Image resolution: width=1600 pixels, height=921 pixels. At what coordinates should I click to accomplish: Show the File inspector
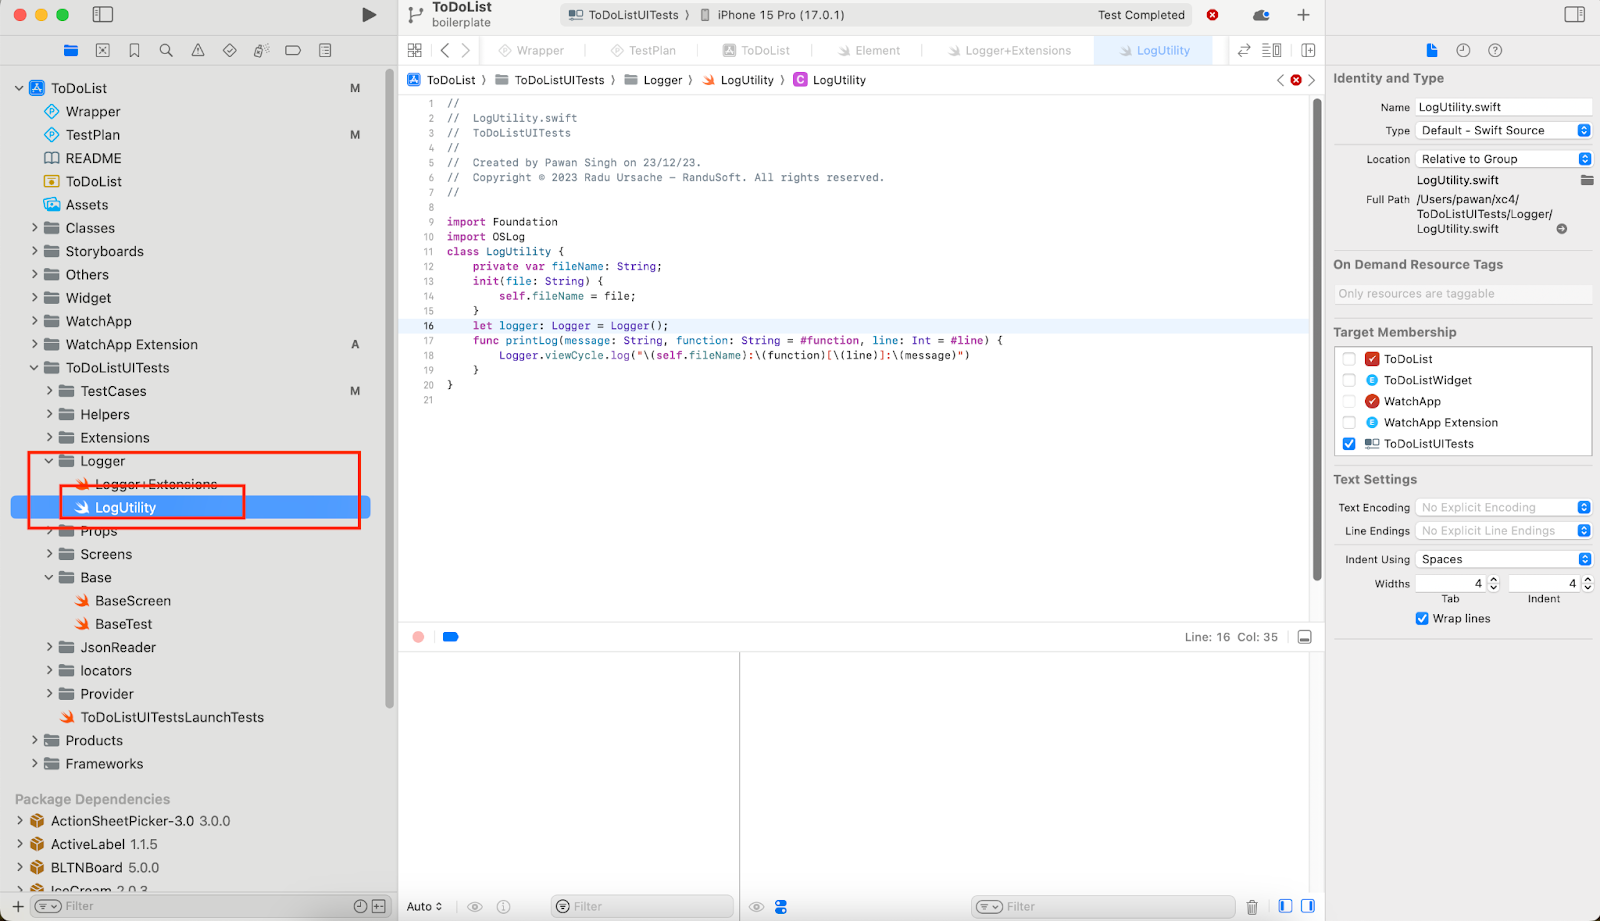[x=1432, y=50]
